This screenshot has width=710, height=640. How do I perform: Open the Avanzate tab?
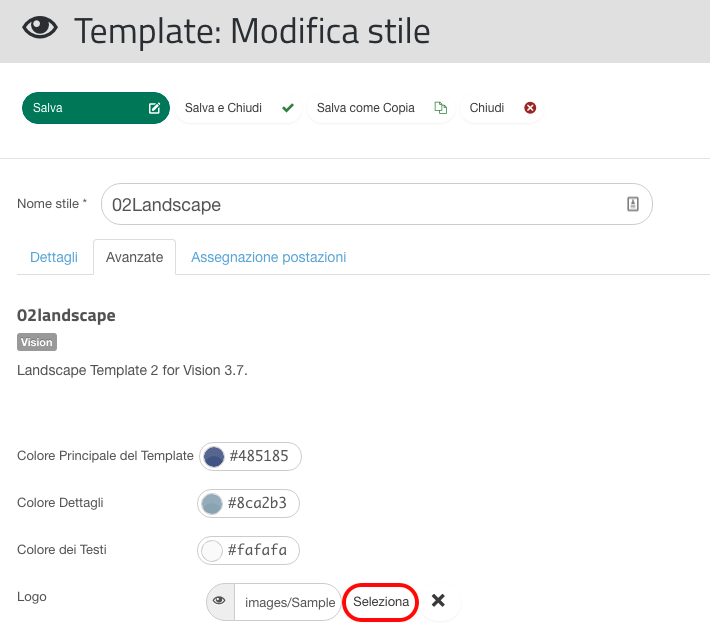pyautogui.click(x=134, y=257)
